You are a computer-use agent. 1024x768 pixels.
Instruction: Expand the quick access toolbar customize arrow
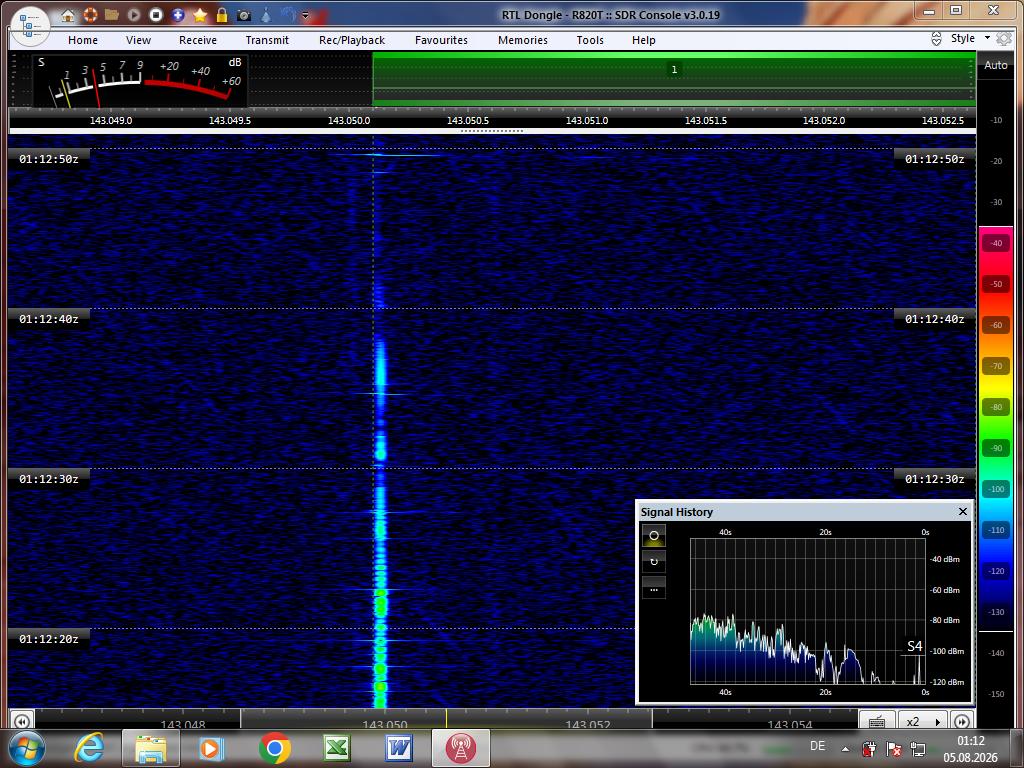click(x=306, y=16)
